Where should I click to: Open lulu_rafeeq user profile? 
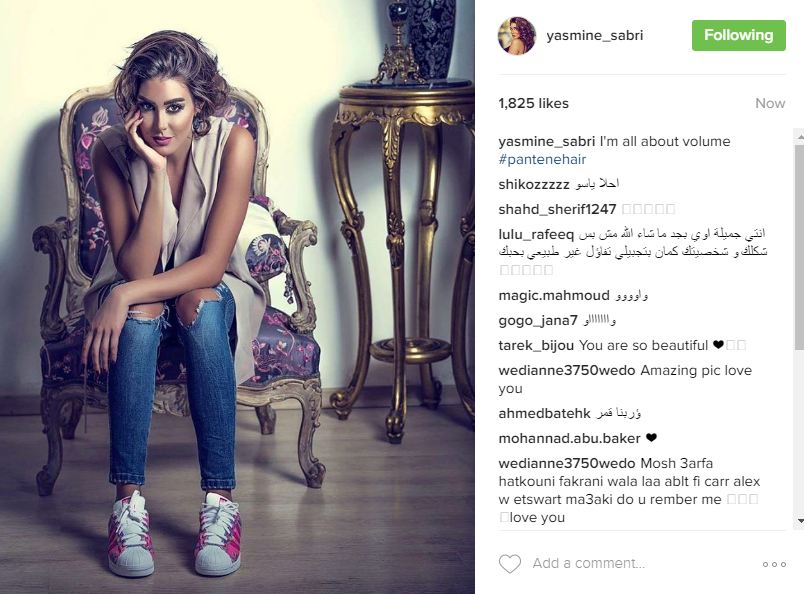click(536, 234)
